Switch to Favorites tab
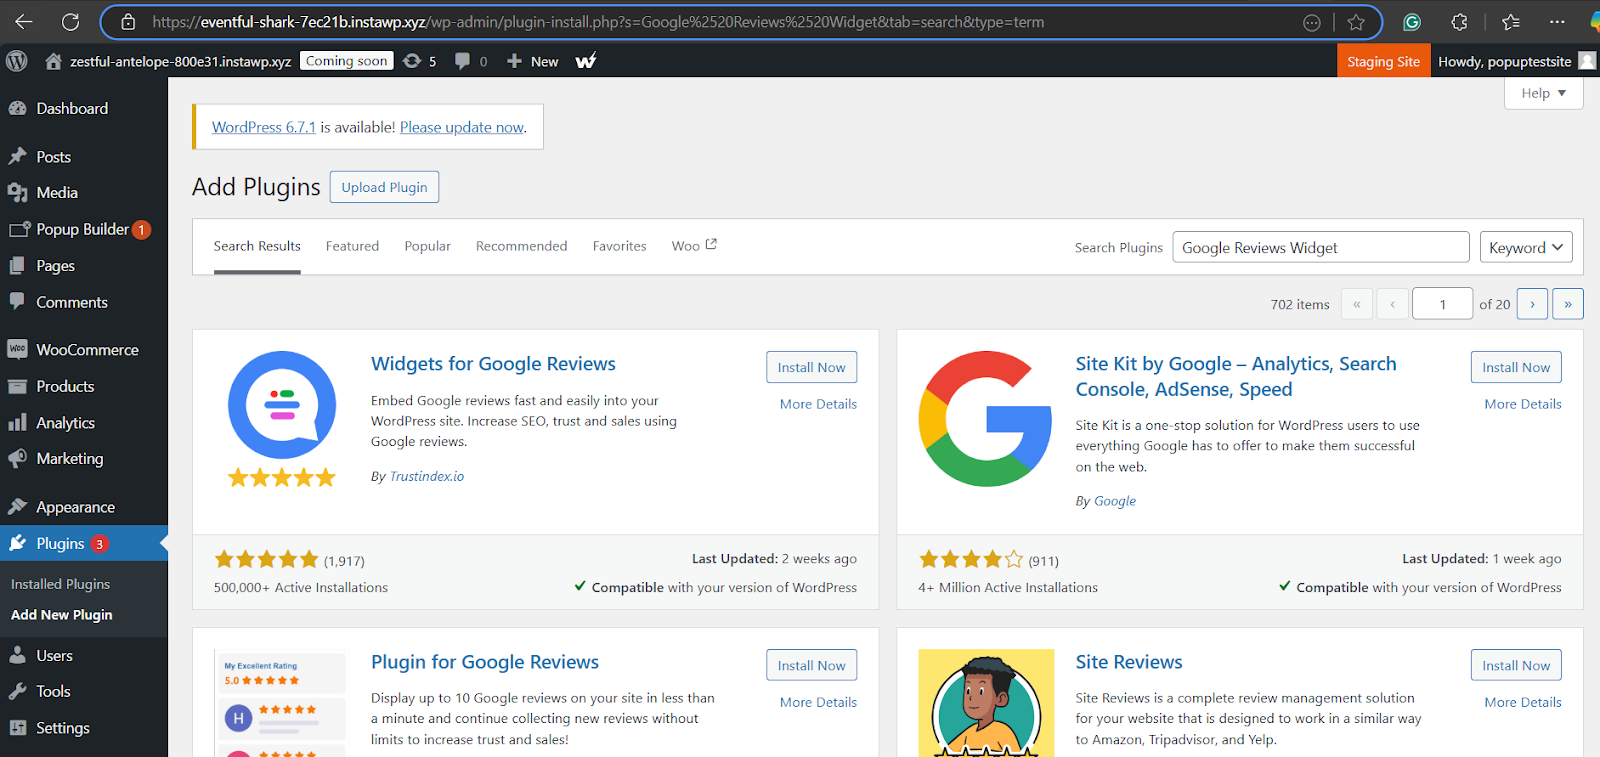This screenshot has width=1600, height=757. (619, 246)
